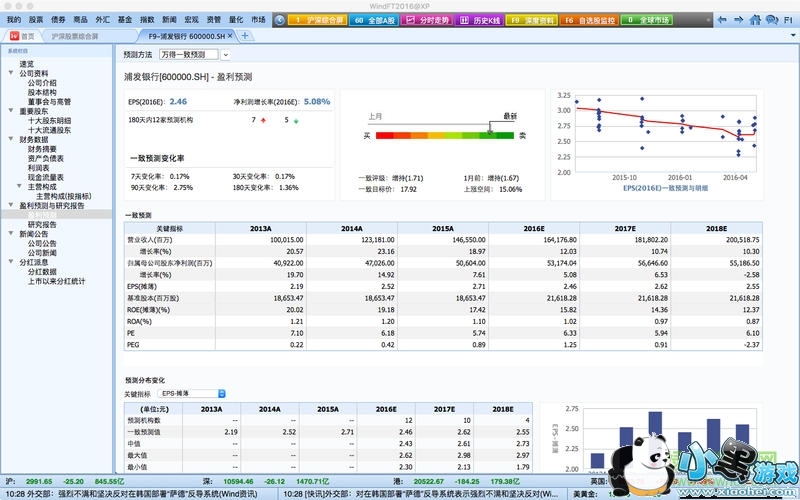Add a new tab with plus button
800x500 pixels.
point(245,36)
